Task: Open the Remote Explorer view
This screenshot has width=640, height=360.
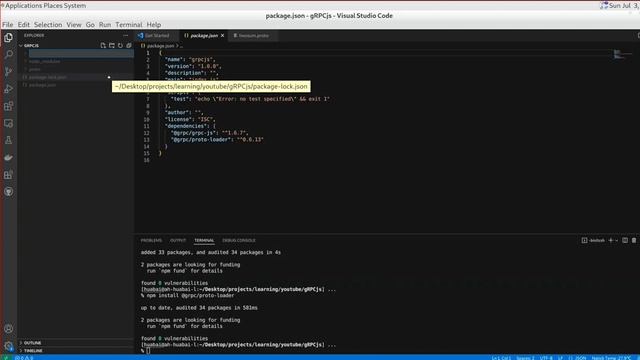Action: click(x=8, y=123)
